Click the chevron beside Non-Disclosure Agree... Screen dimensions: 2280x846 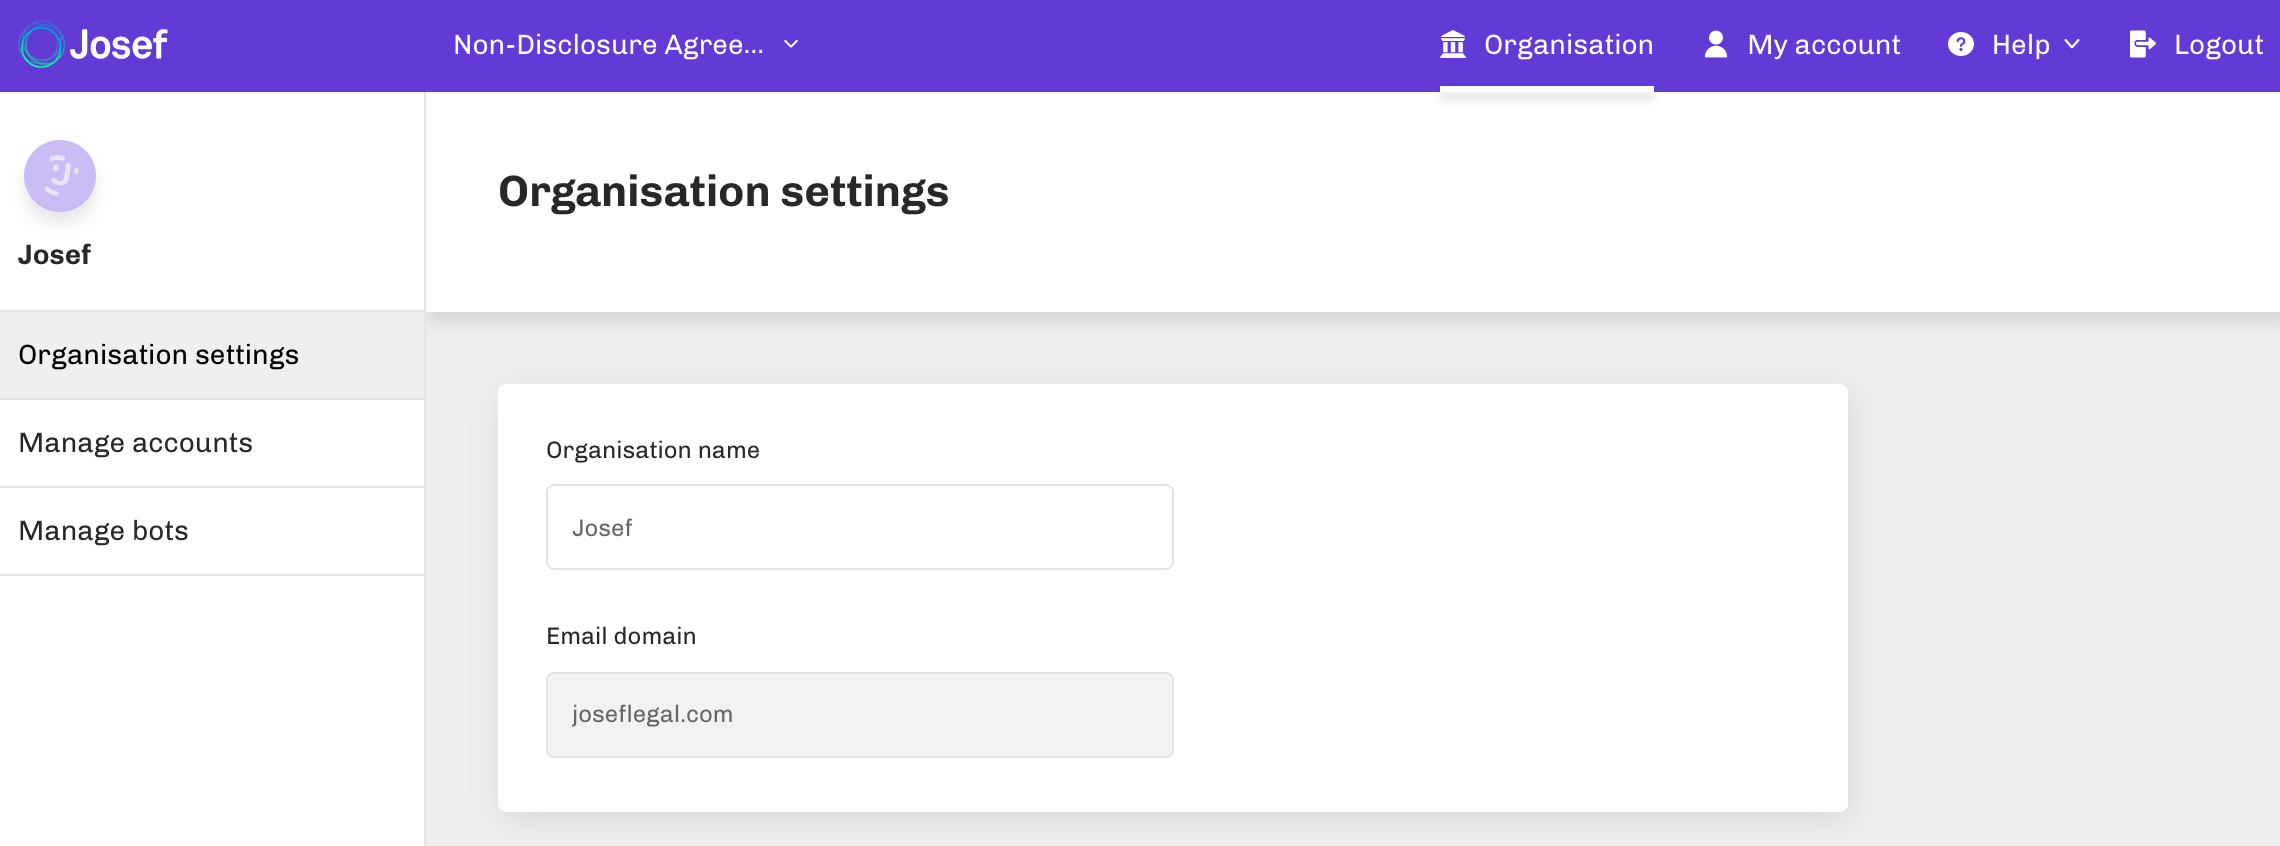coord(791,44)
